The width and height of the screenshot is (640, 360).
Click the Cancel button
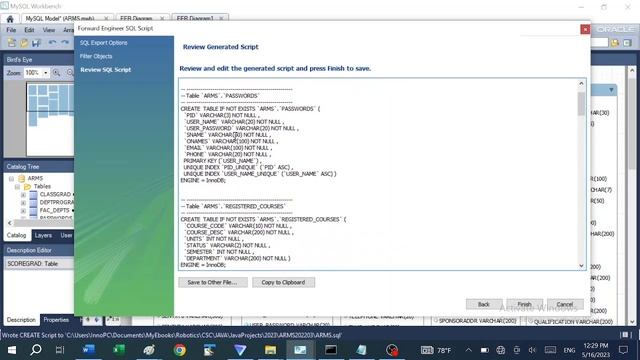pyautogui.click(x=565, y=304)
